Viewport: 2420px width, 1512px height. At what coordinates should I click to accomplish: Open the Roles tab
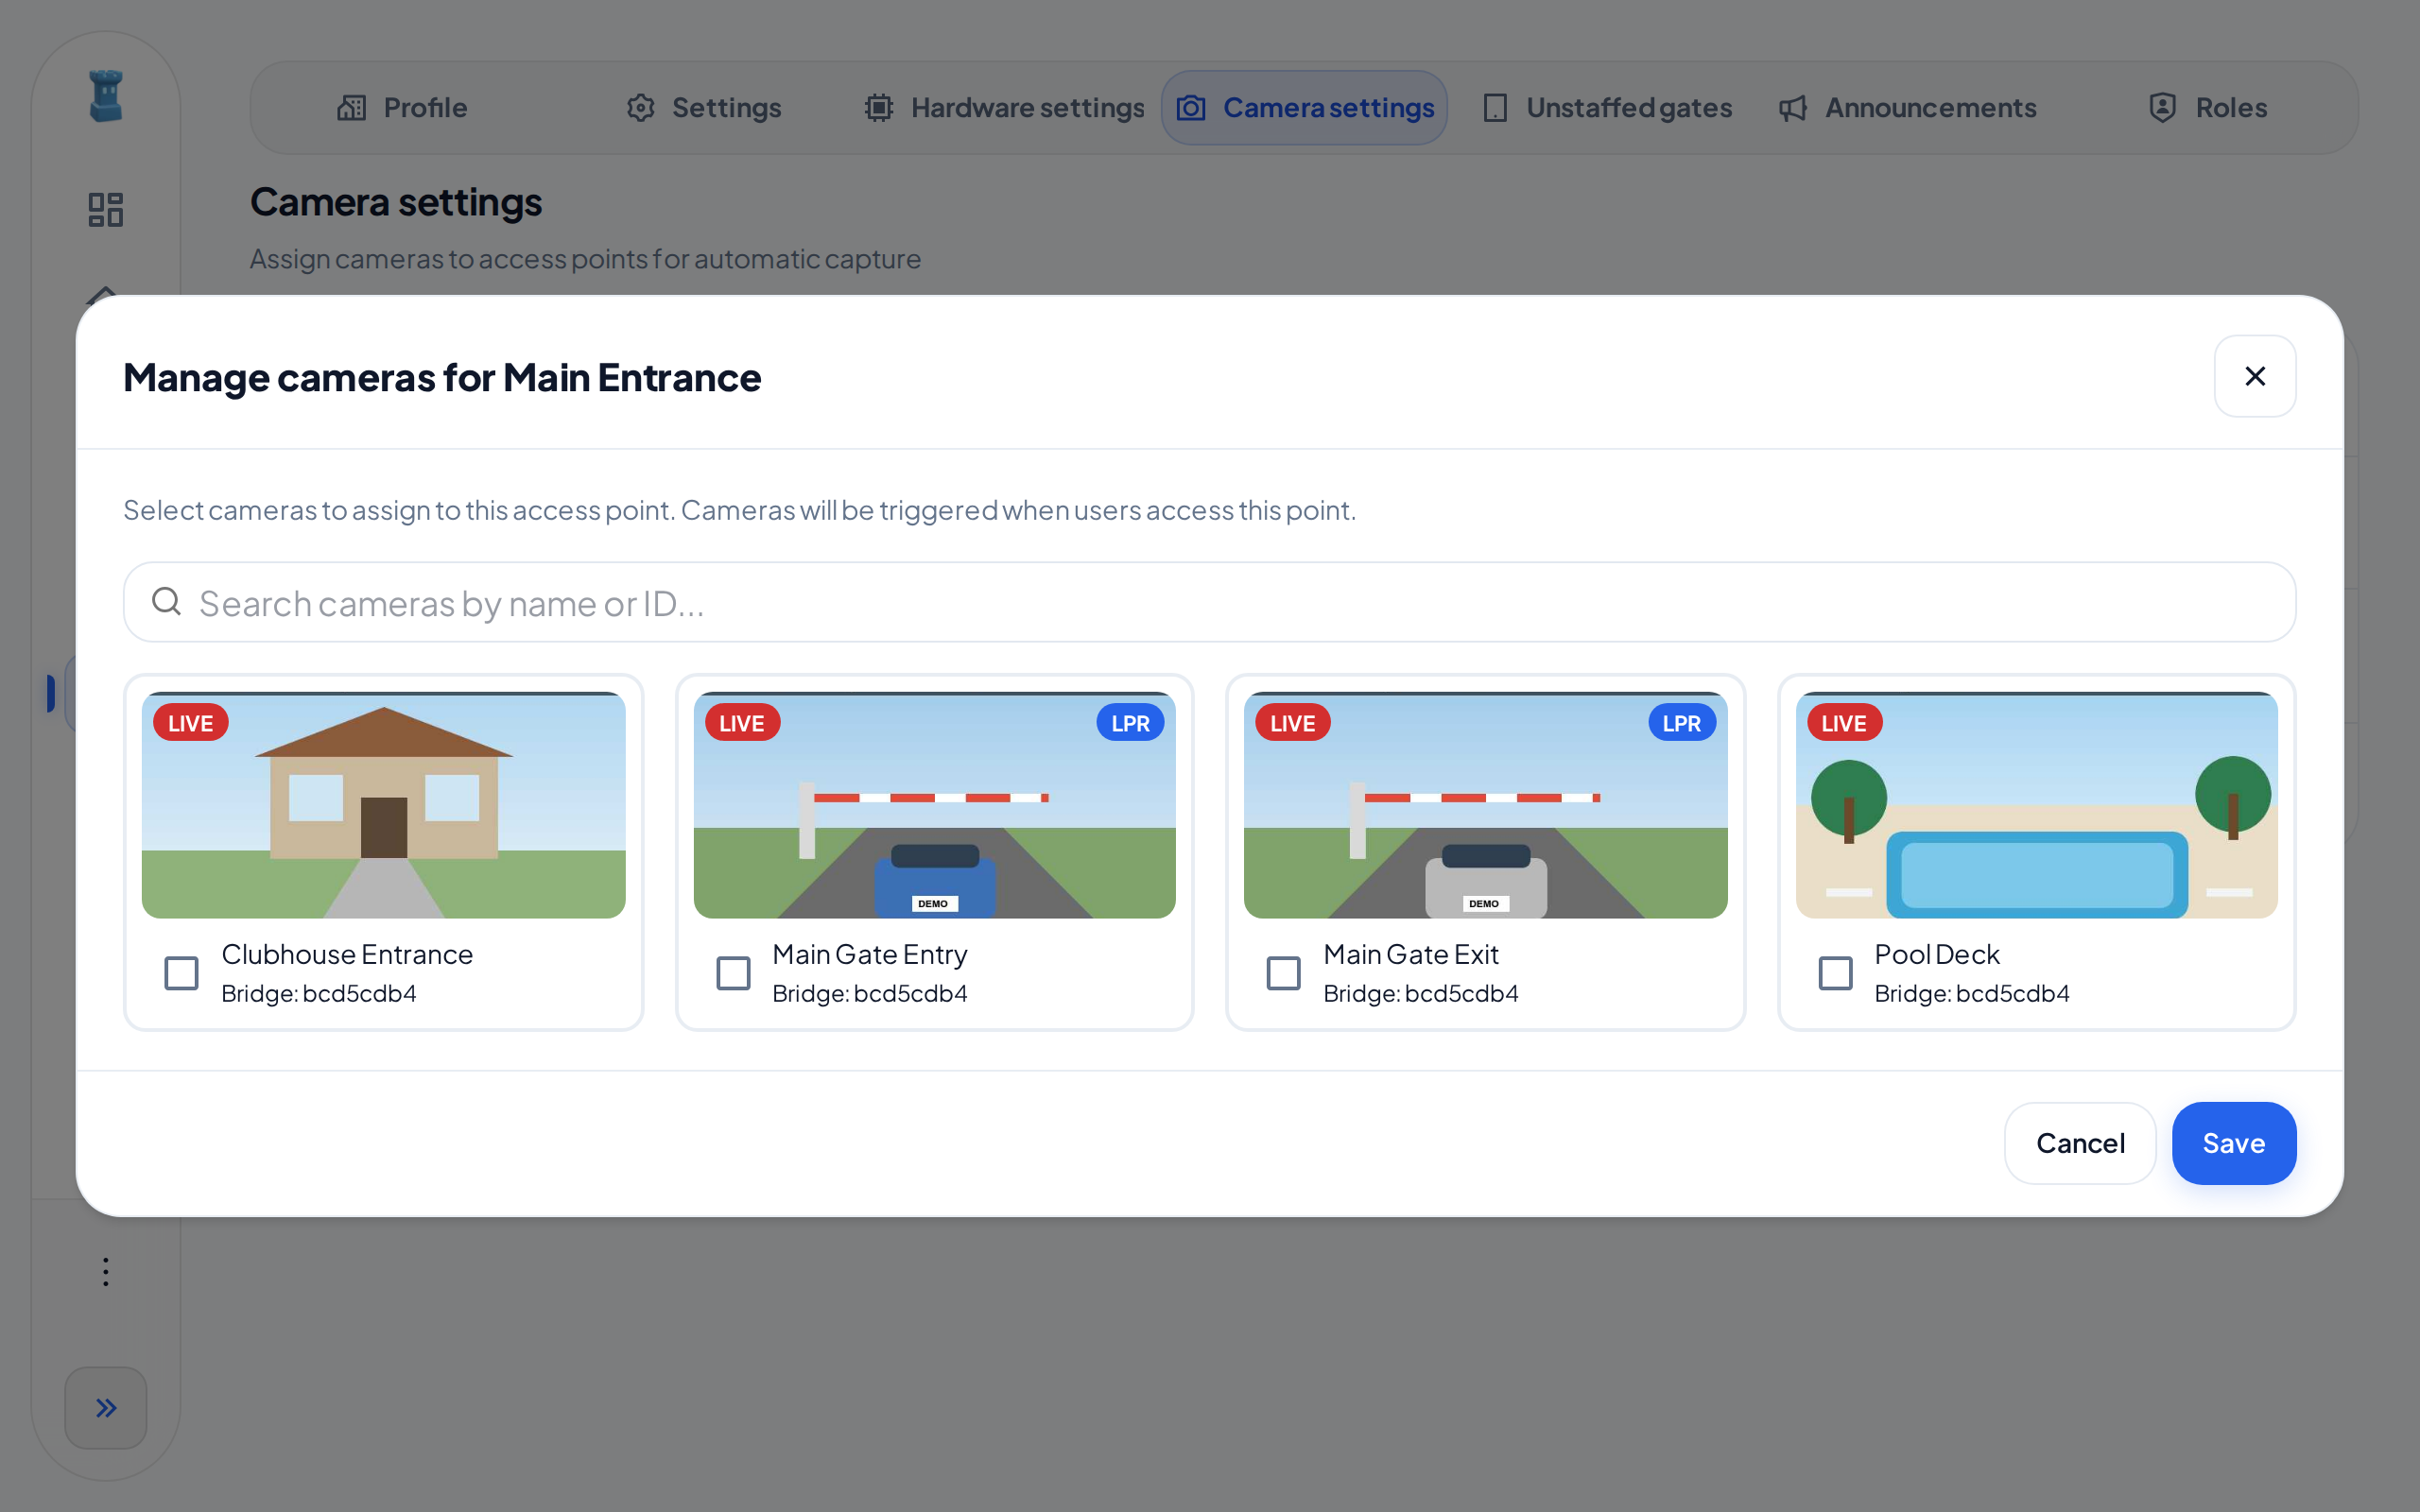pos(2208,108)
